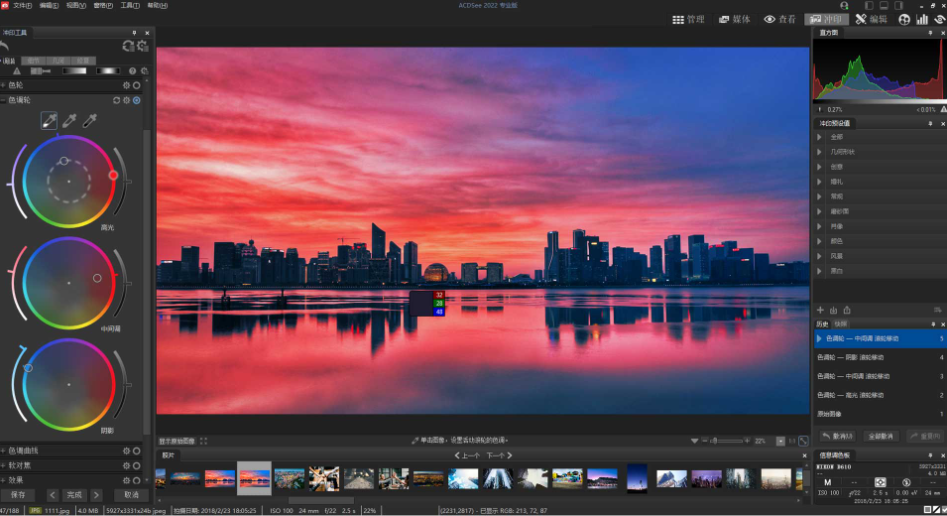Open the 365 film-reel icon in mode bar
The image size is (947, 516).
(905, 19)
